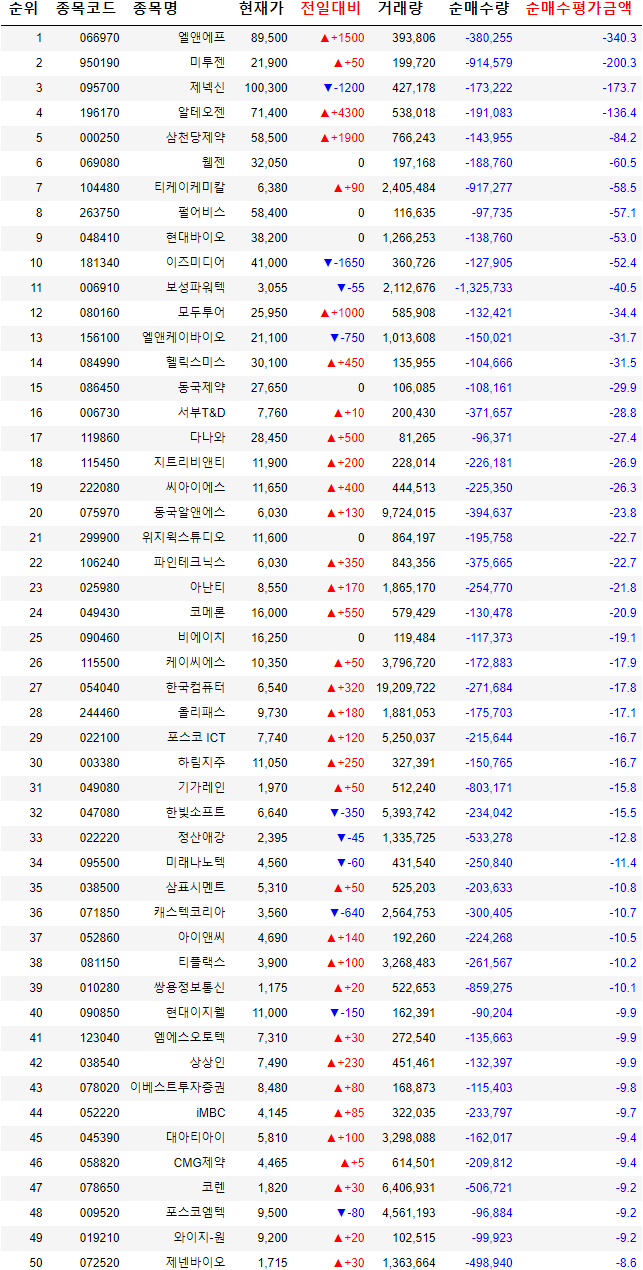The width and height of the screenshot is (643, 1270).
Task: Select the stock name 제넨바이오
Action: (195, 1263)
